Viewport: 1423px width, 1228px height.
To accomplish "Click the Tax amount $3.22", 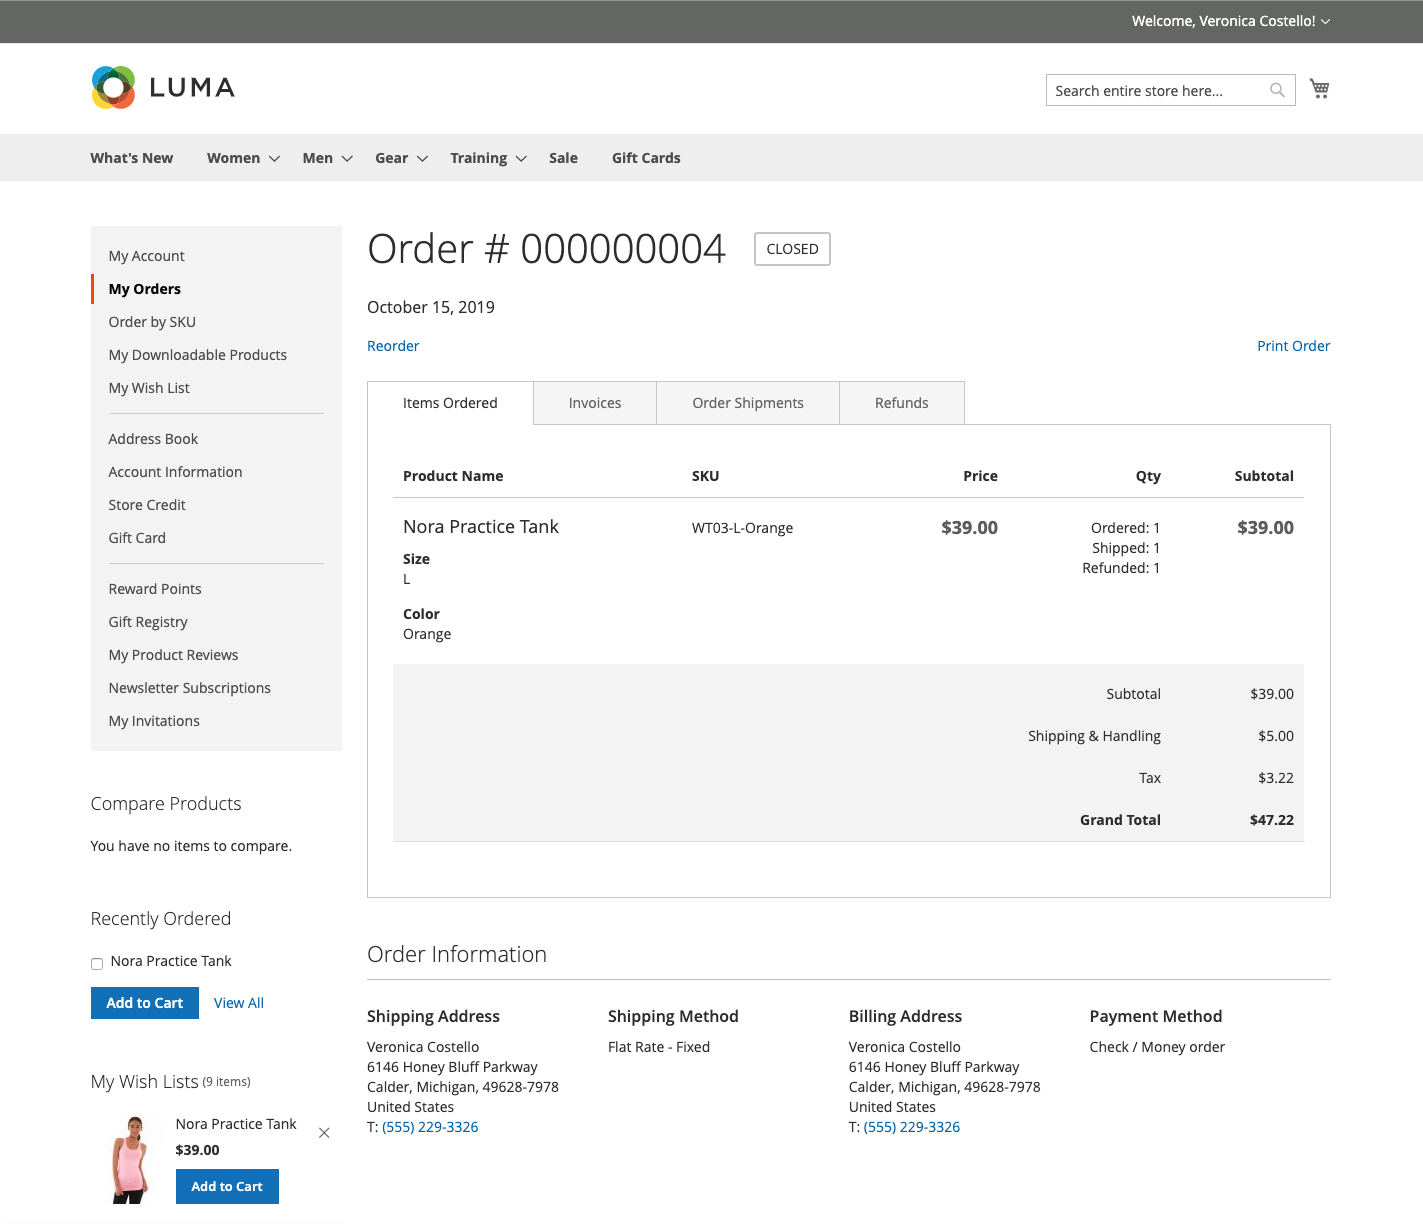I will [x=1276, y=778].
